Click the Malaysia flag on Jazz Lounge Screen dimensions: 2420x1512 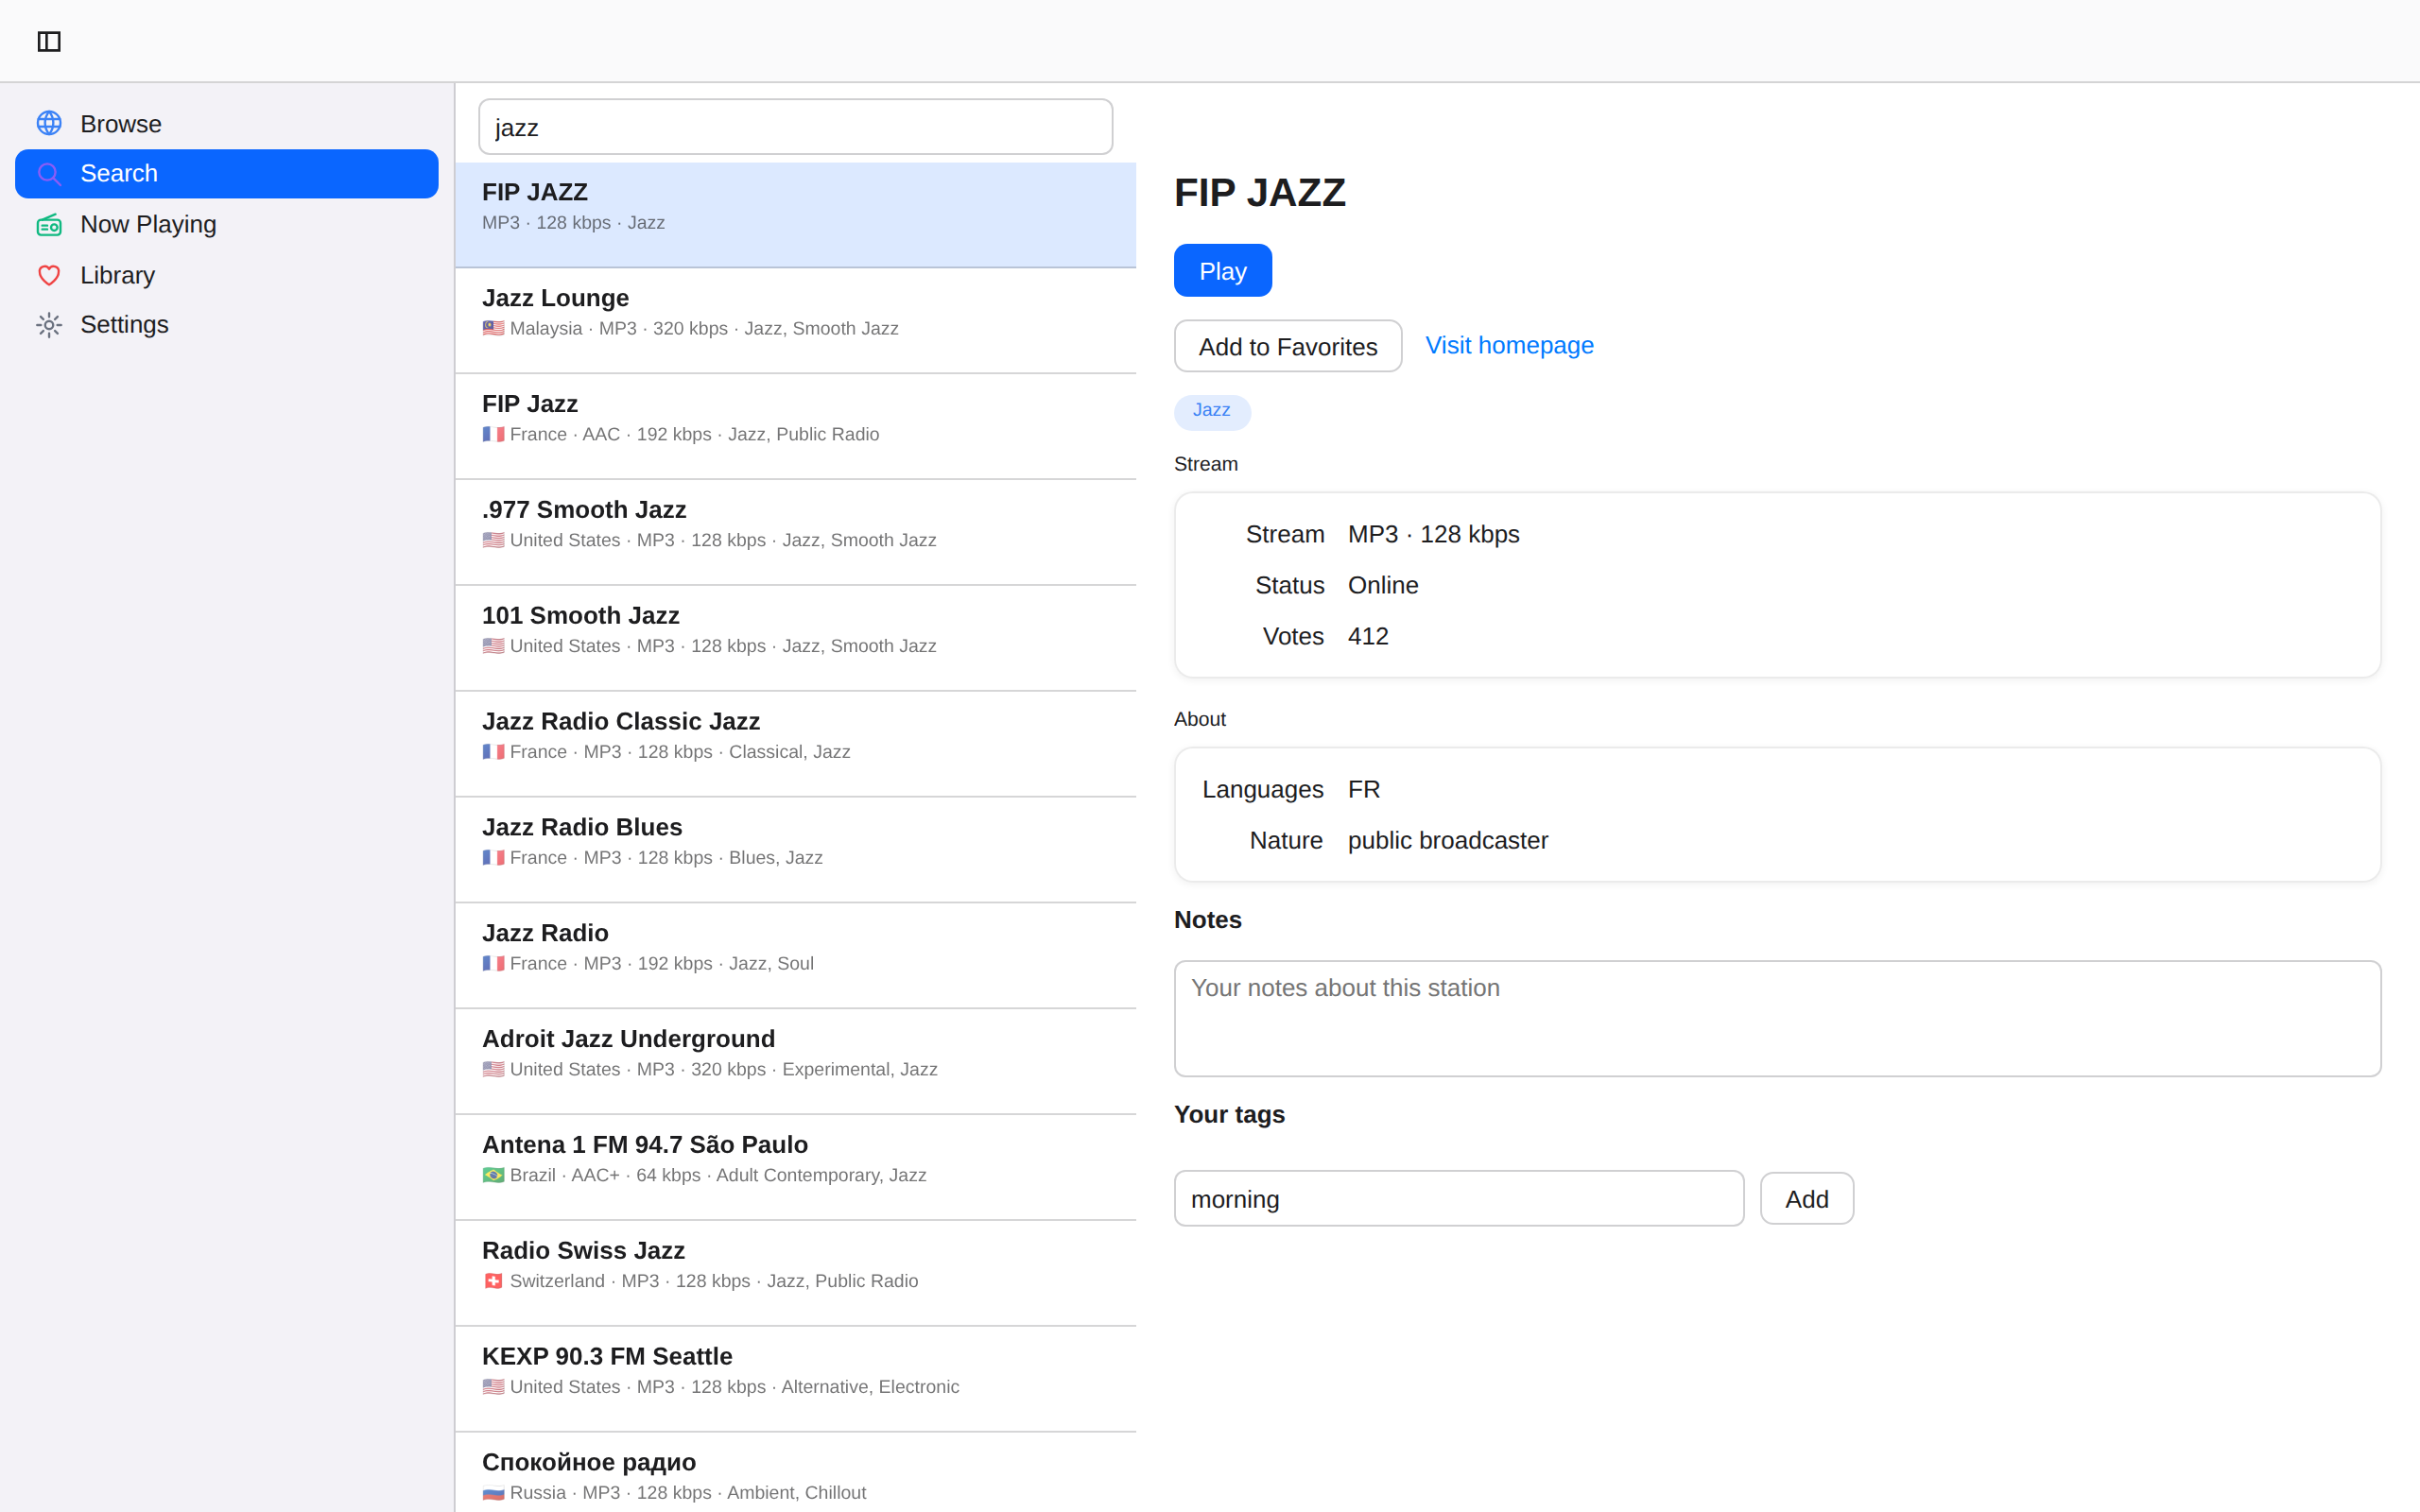coord(493,328)
